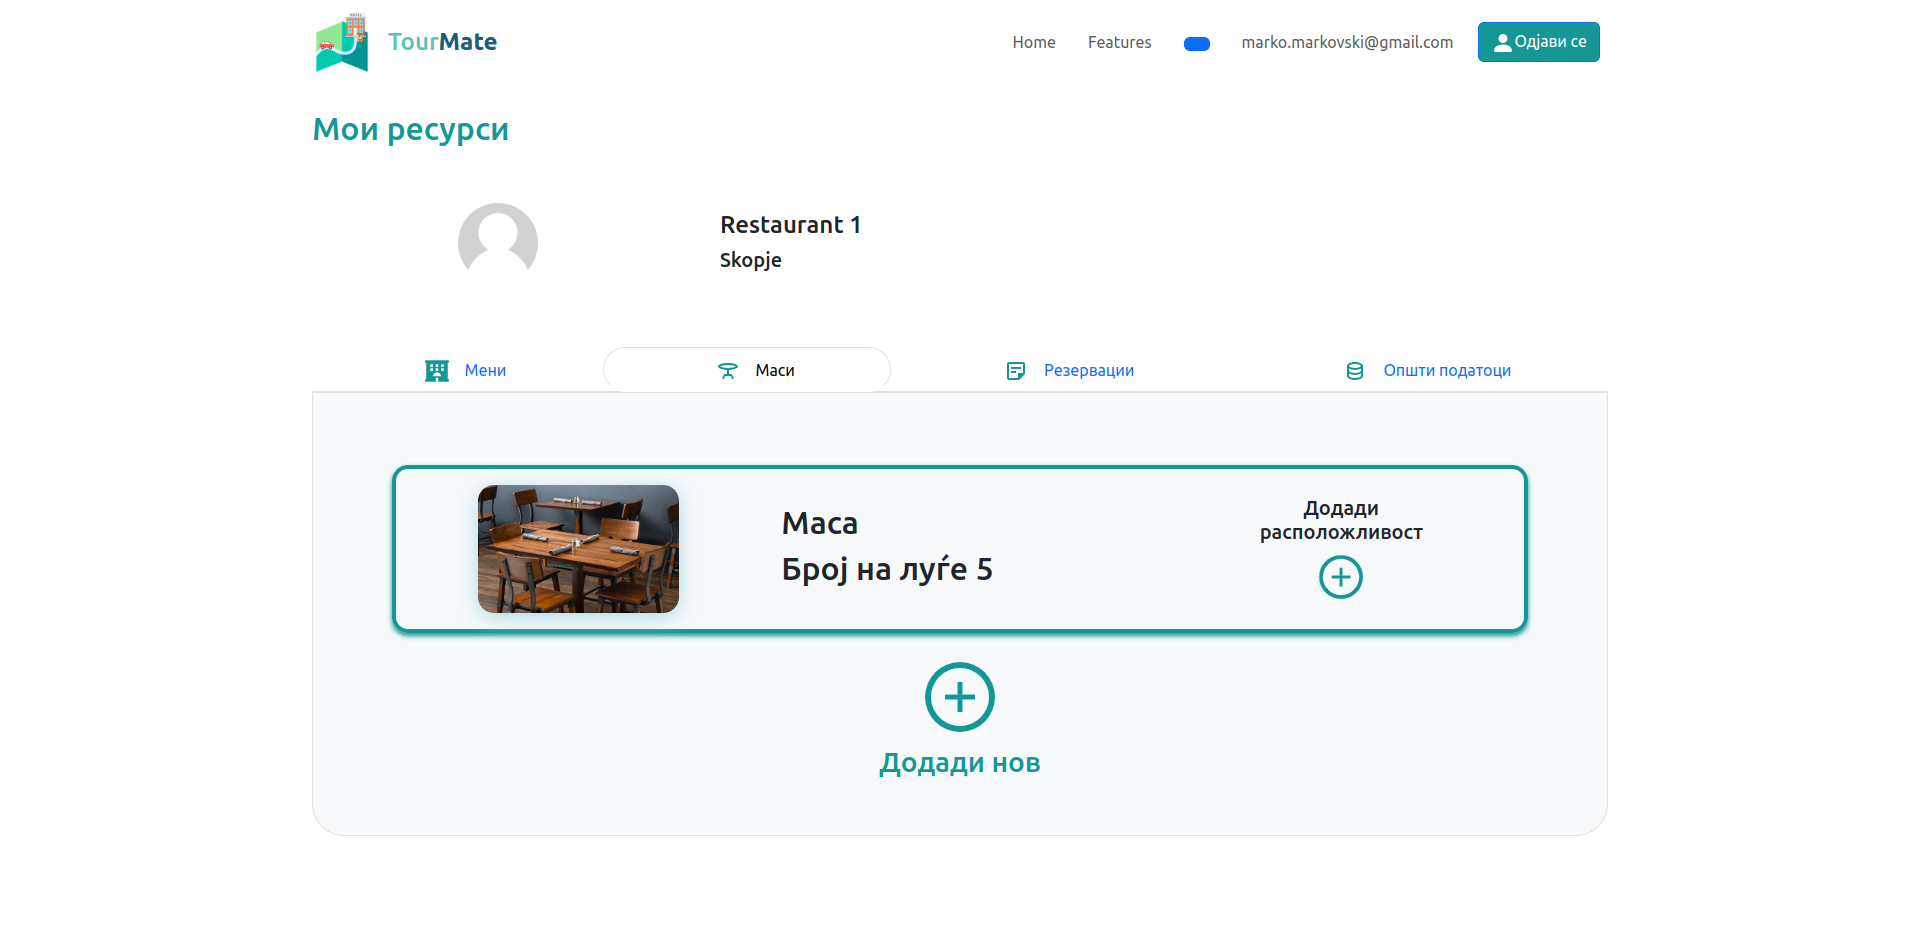This screenshot has height=951, width=1919.
Task: Click the note icon beside Резервации
Action: coord(1016,371)
